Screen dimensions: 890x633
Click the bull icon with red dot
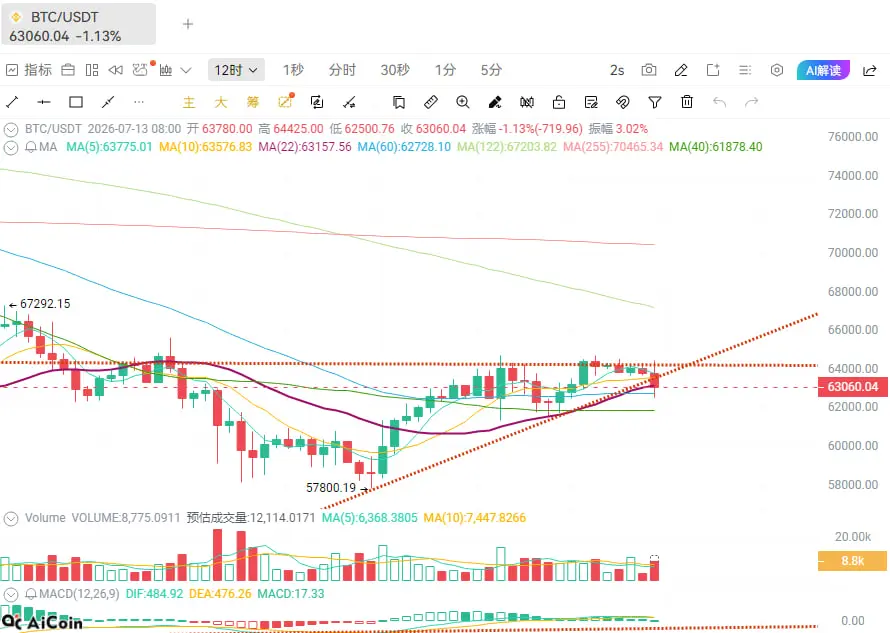tap(140, 69)
